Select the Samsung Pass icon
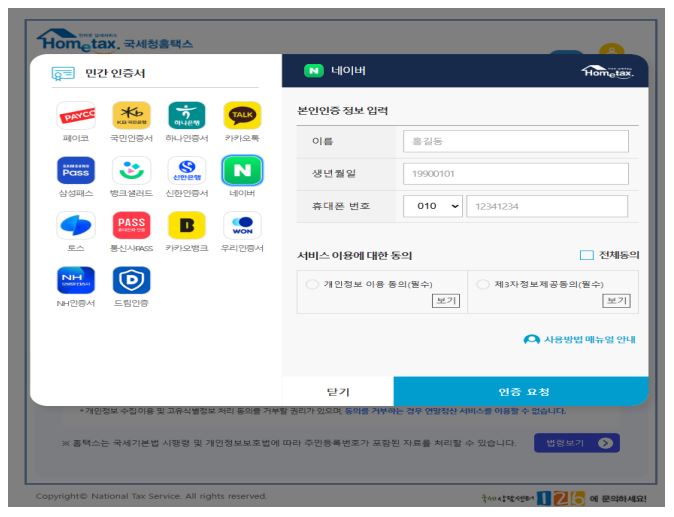 [x=76, y=174]
